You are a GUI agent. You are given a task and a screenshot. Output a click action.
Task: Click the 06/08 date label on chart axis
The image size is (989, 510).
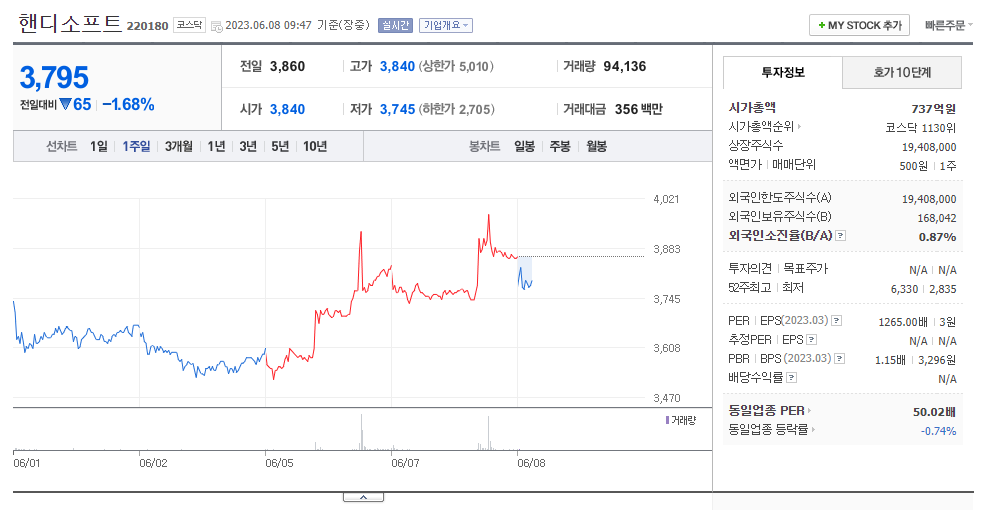pos(531,463)
